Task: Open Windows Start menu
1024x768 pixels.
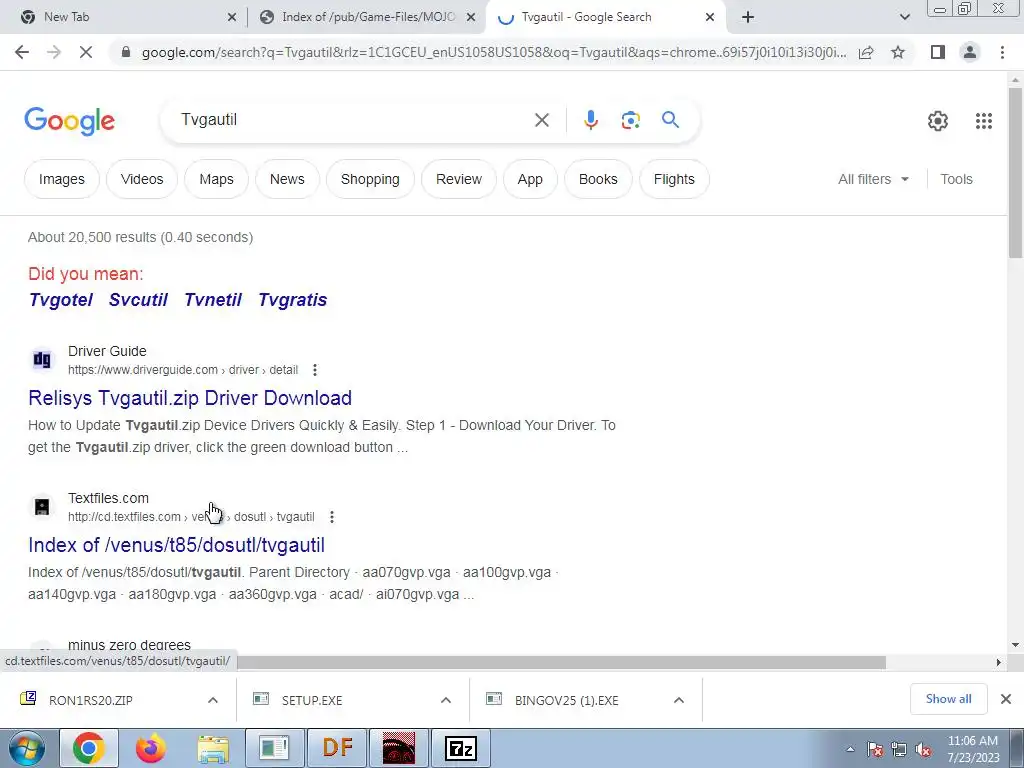Action: click(x=26, y=748)
